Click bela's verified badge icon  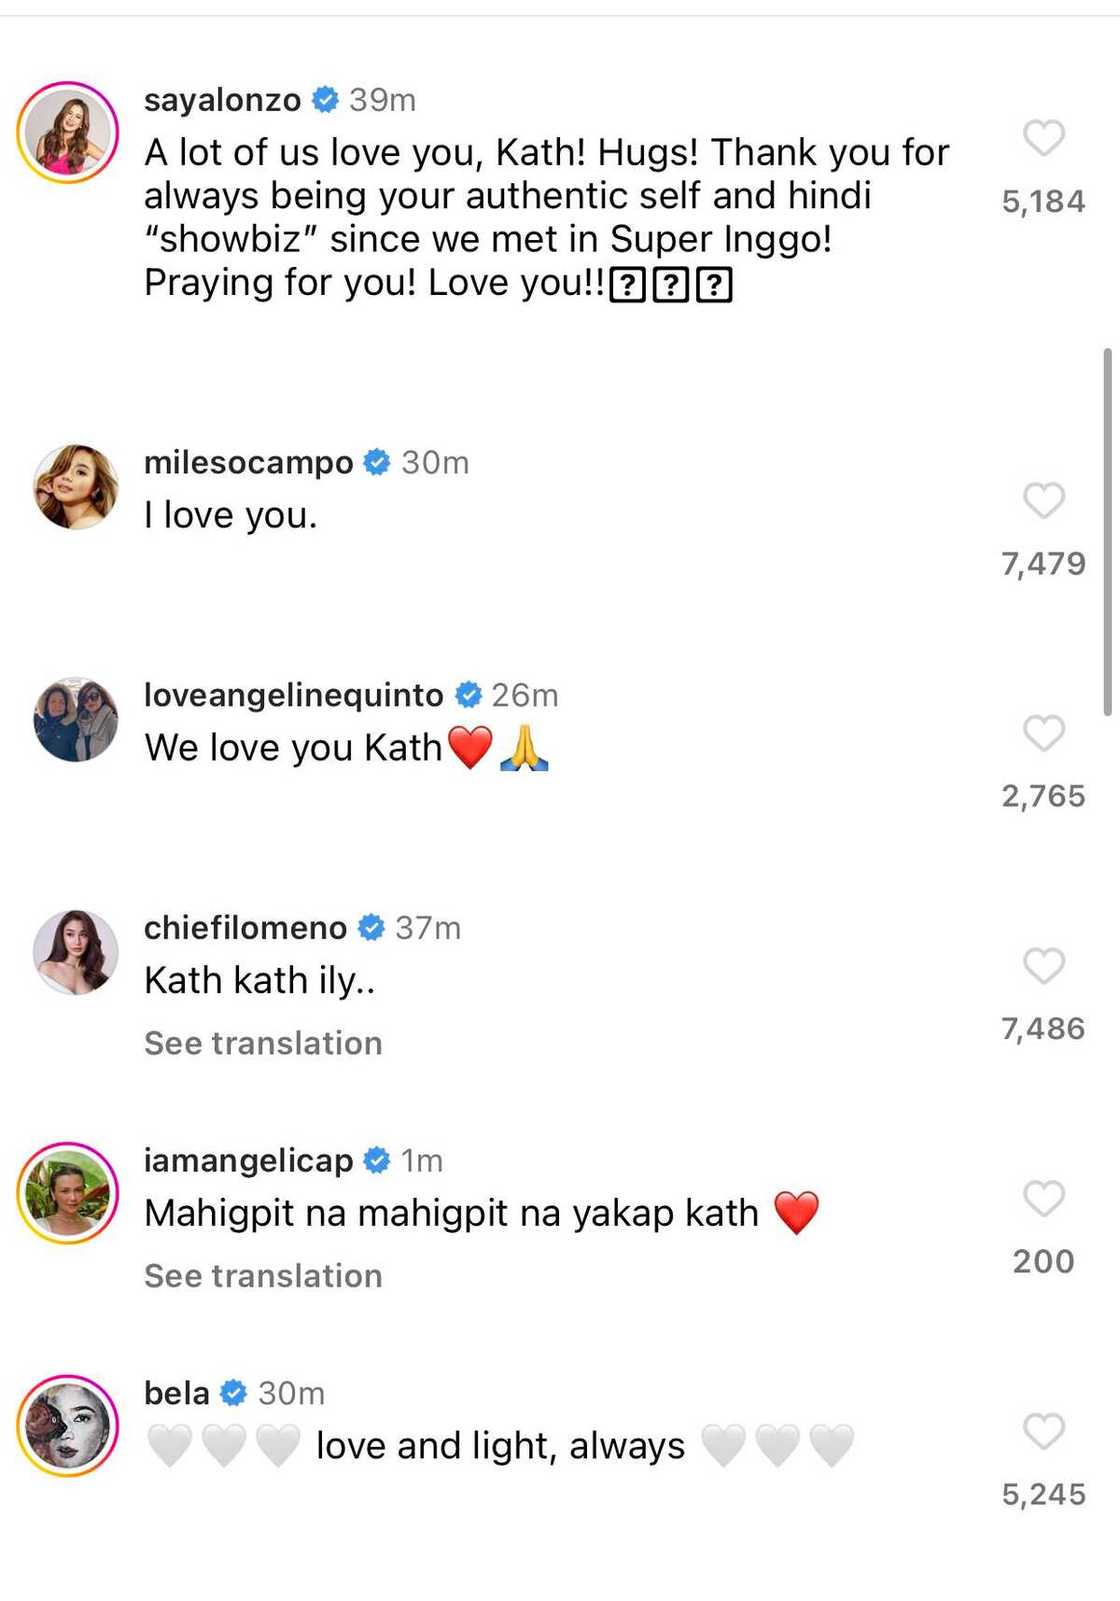(x=233, y=1392)
